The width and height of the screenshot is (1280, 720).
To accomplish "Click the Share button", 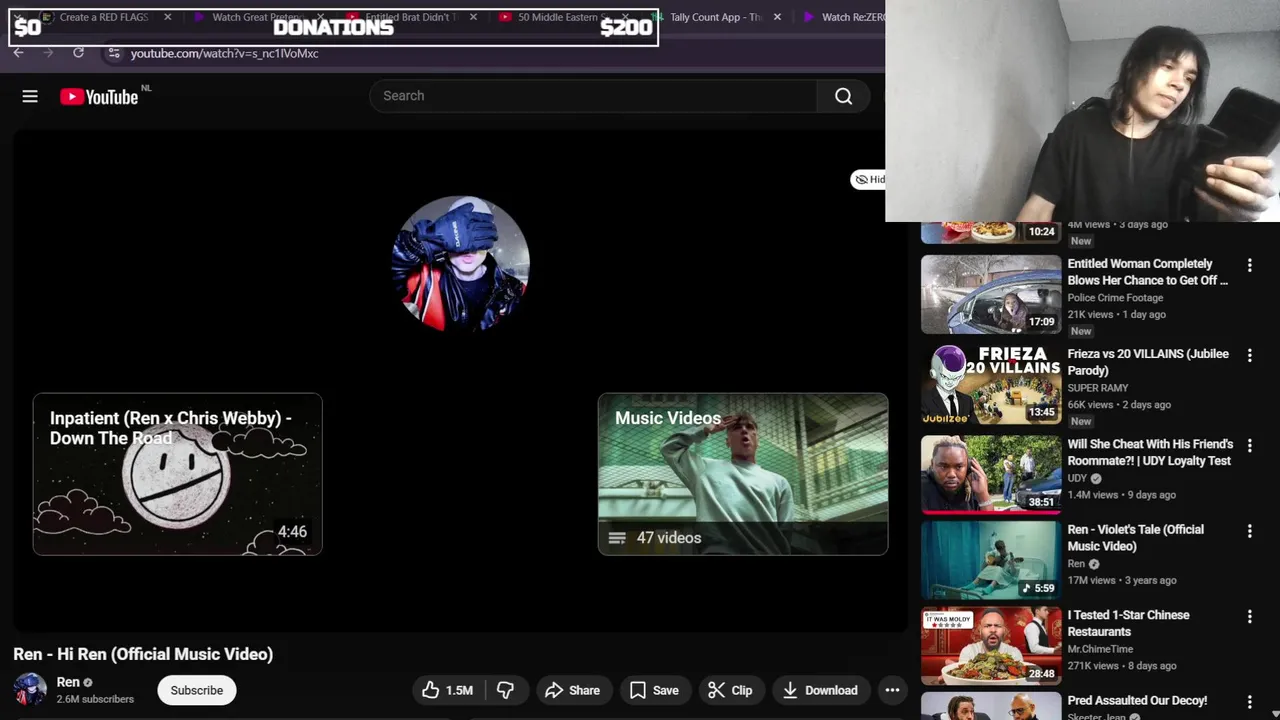I will click(x=572, y=690).
